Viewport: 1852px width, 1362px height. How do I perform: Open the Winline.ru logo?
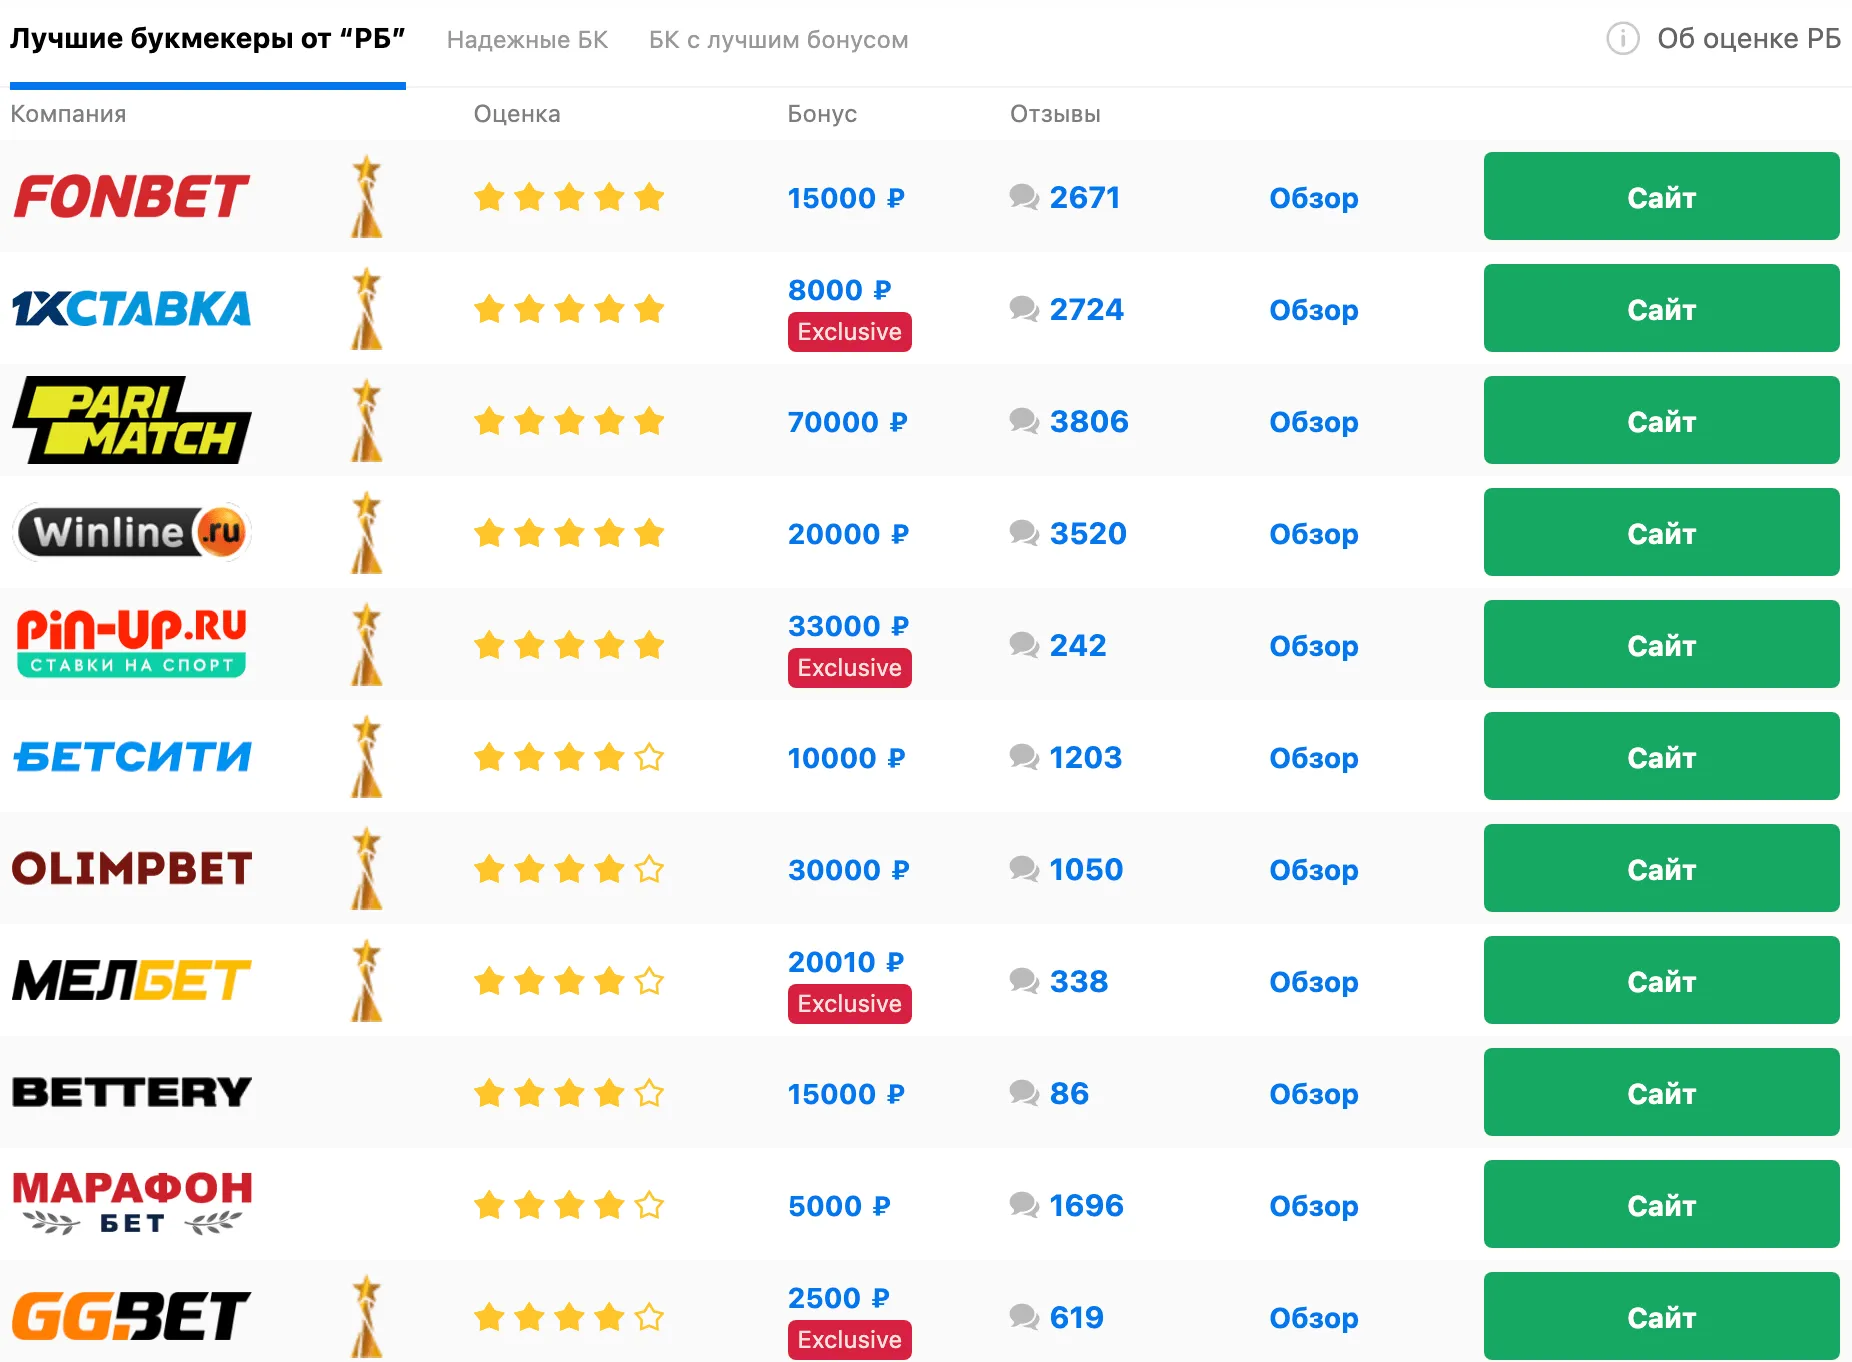tap(131, 532)
